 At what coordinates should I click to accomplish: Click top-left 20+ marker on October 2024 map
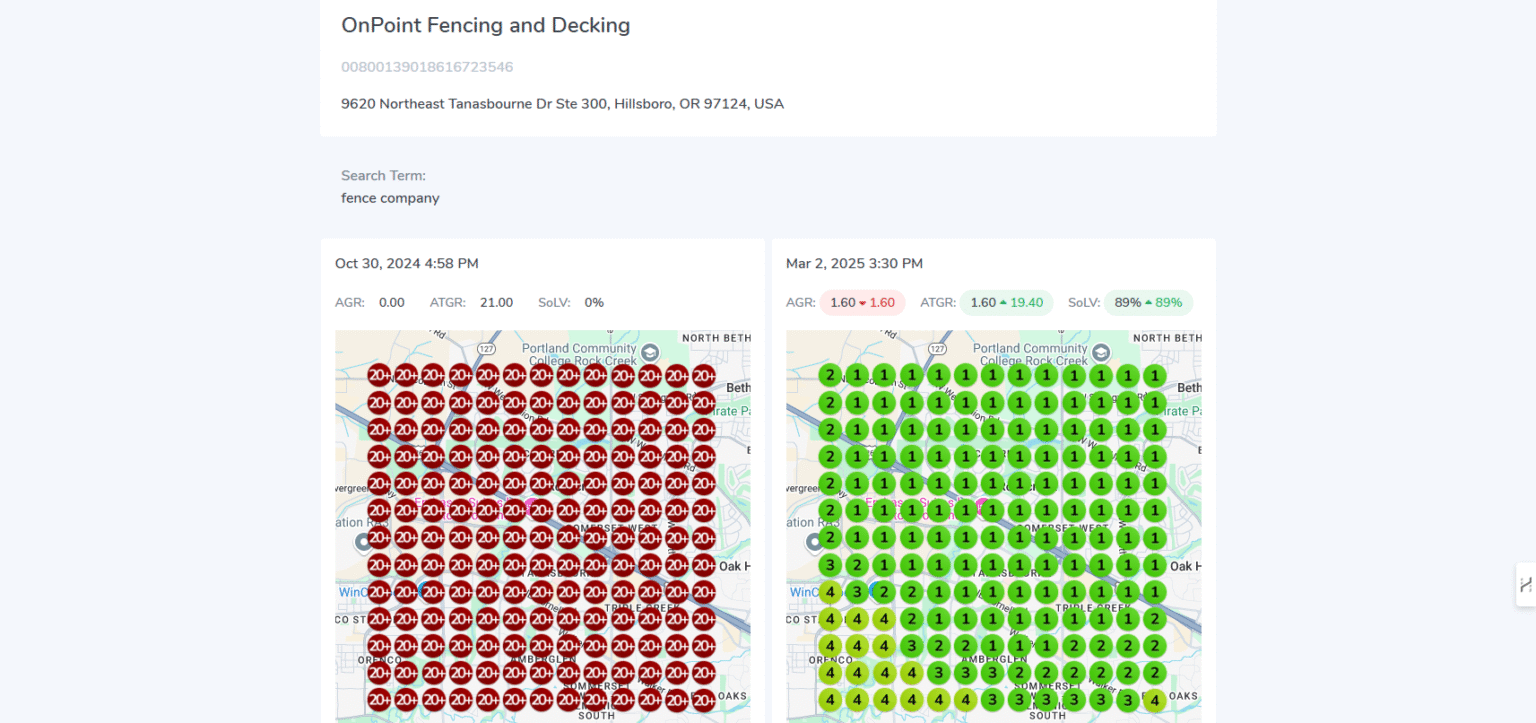[x=379, y=376]
